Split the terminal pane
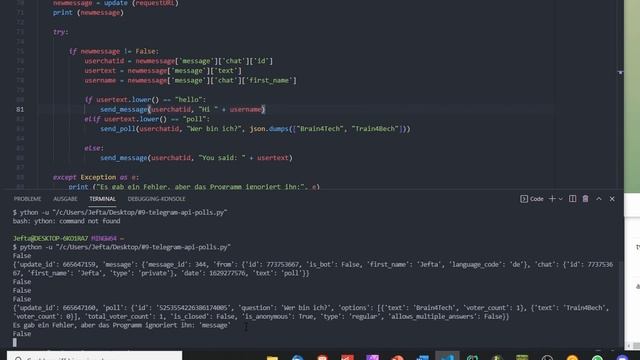Image resolution: width=640 pixels, height=360 pixels. (x=573, y=199)
